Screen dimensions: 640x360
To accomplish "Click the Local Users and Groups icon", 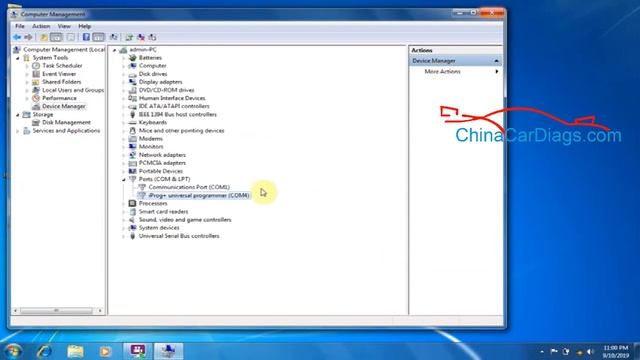I will click(x=36, y=90).
